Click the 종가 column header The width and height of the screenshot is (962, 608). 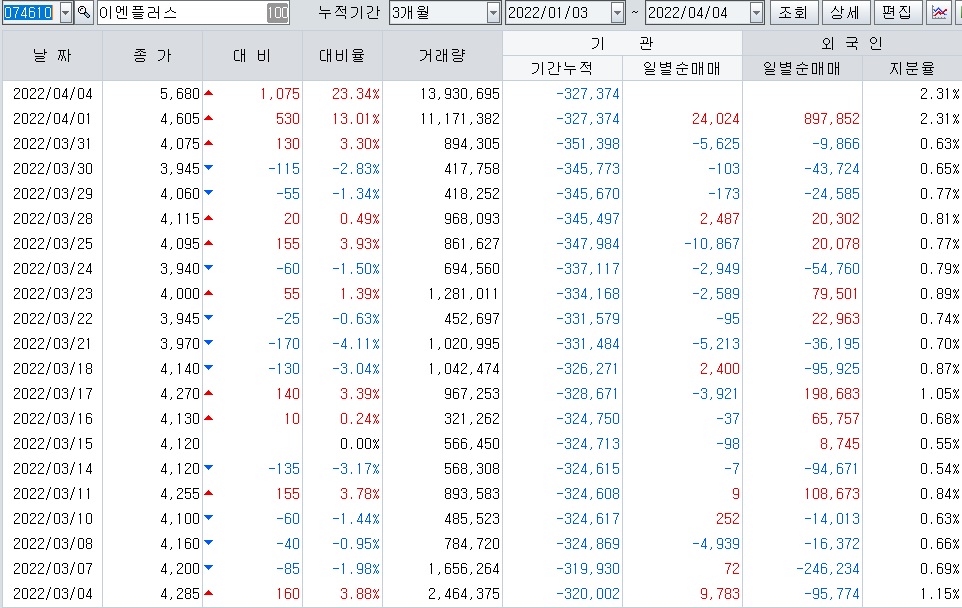click(152, 56)
